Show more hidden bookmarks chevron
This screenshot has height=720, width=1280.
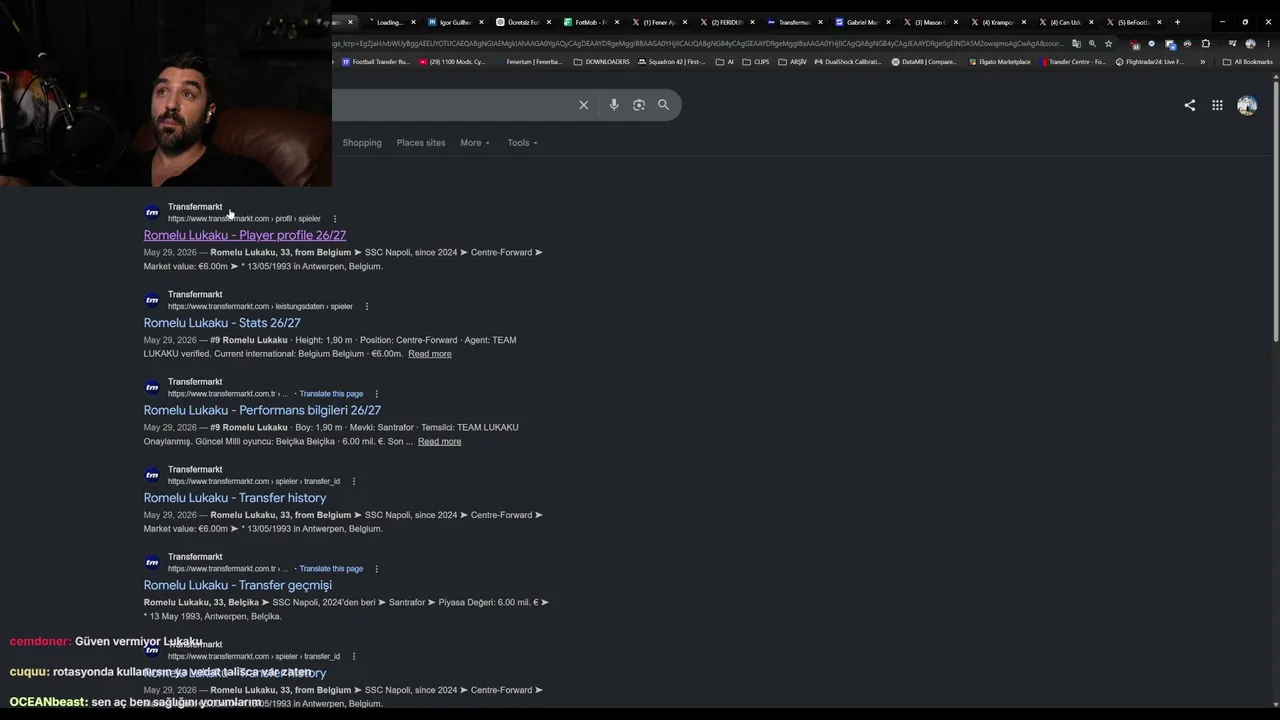(1202, 62)
